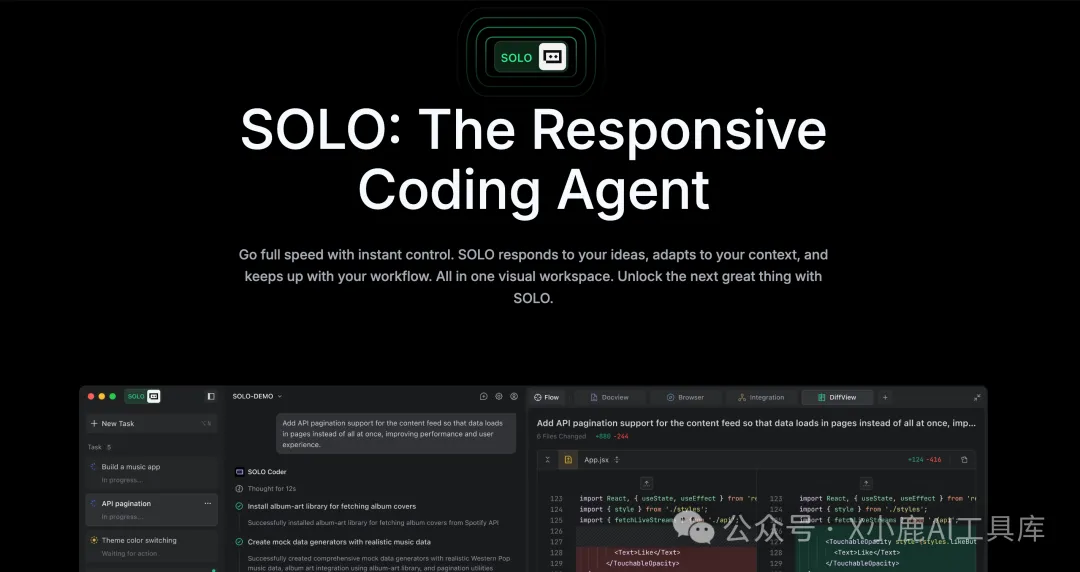Click the App.jsx copy icon
This screenshot has height=572, width=1080.
[x=964, y=460]
